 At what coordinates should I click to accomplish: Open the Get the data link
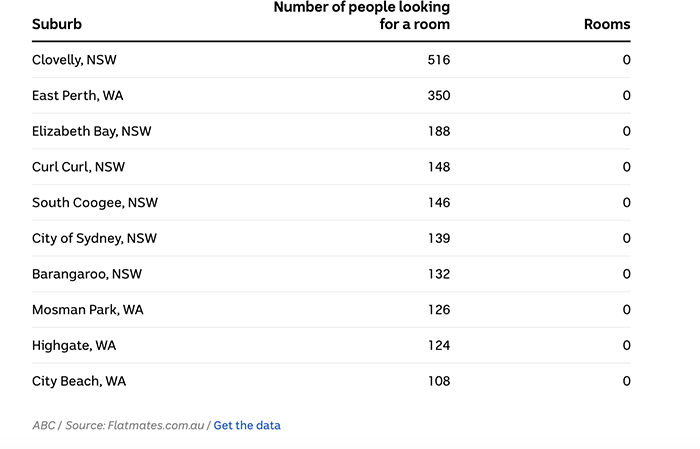pos(247,425)
